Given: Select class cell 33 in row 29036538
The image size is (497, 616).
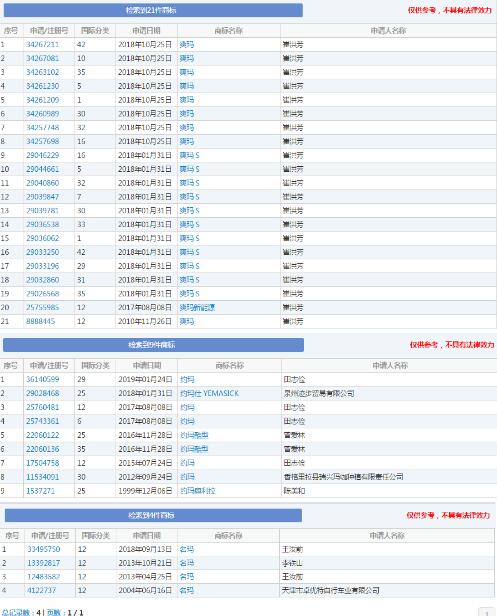Looking at the screenshot, I should point(81,224).
